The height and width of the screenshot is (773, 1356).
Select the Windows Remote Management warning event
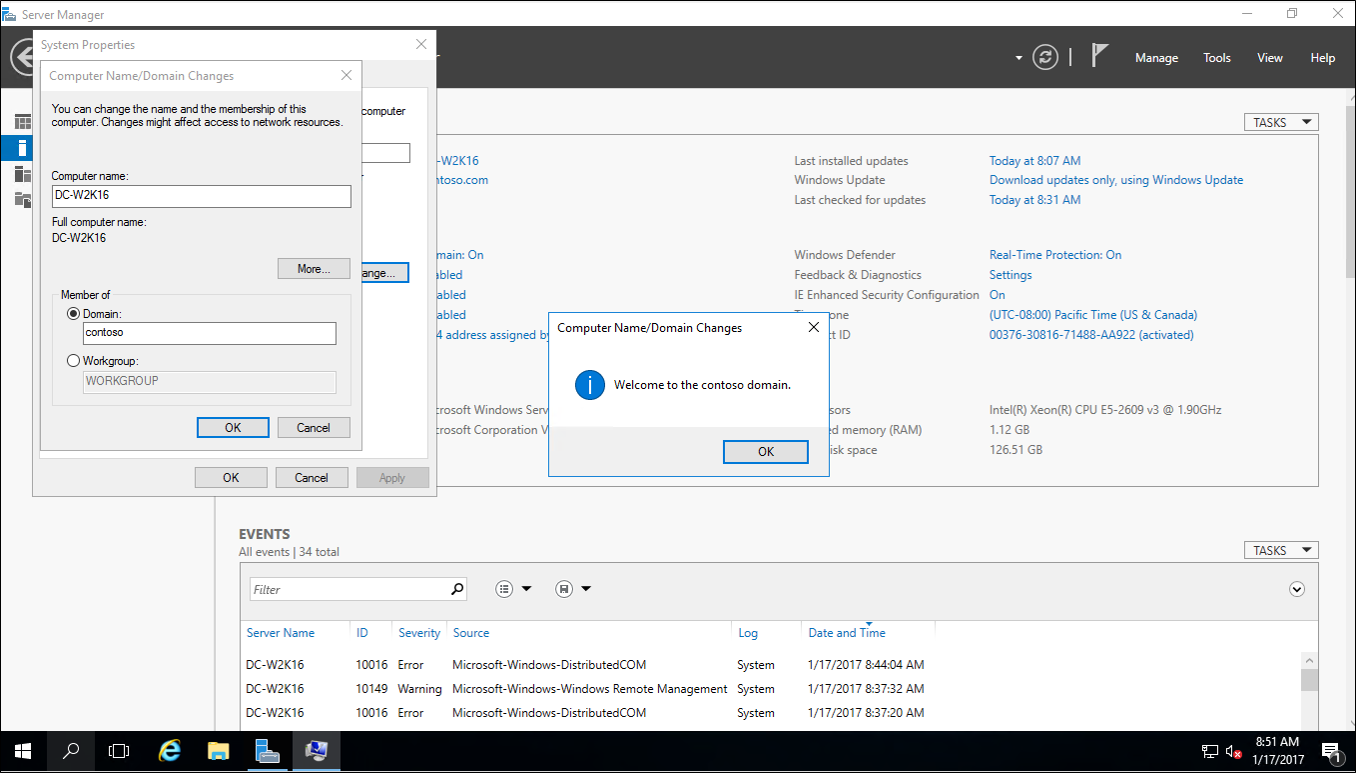770,689
